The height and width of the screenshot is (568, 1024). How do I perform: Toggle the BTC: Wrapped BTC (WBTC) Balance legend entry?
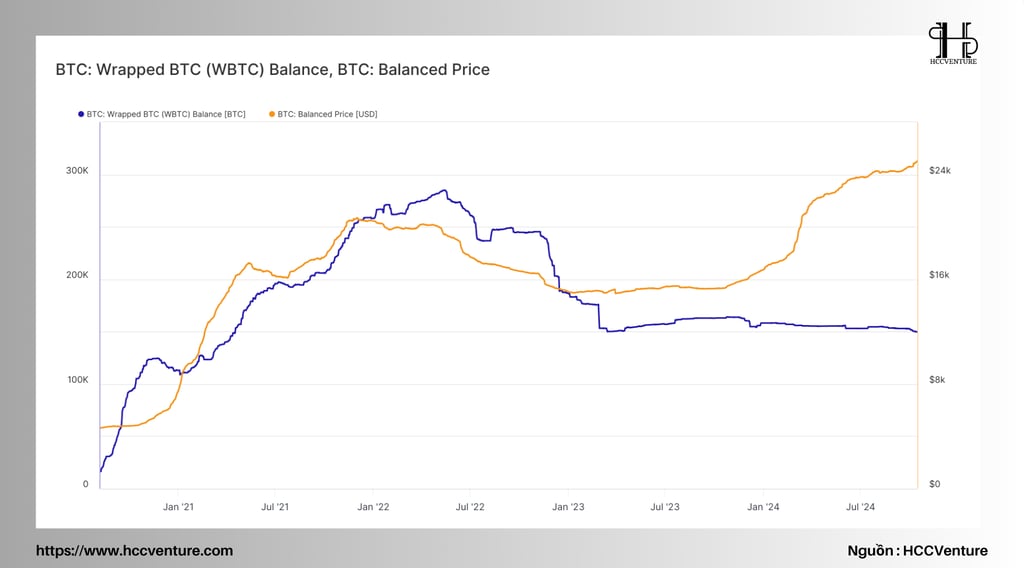coord(162,114)
